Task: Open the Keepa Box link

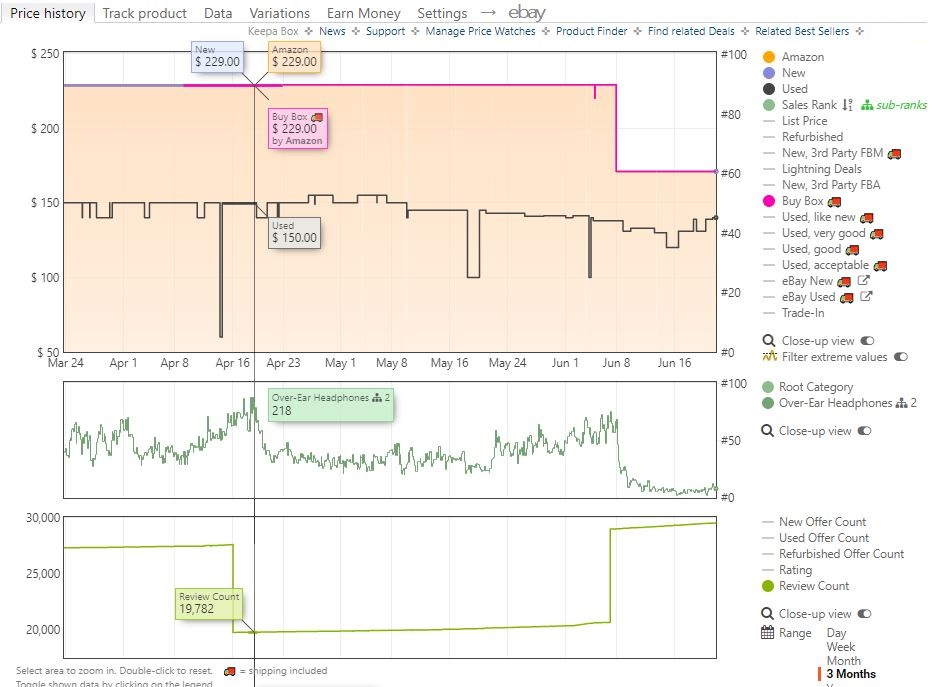Action: [273, 31]
